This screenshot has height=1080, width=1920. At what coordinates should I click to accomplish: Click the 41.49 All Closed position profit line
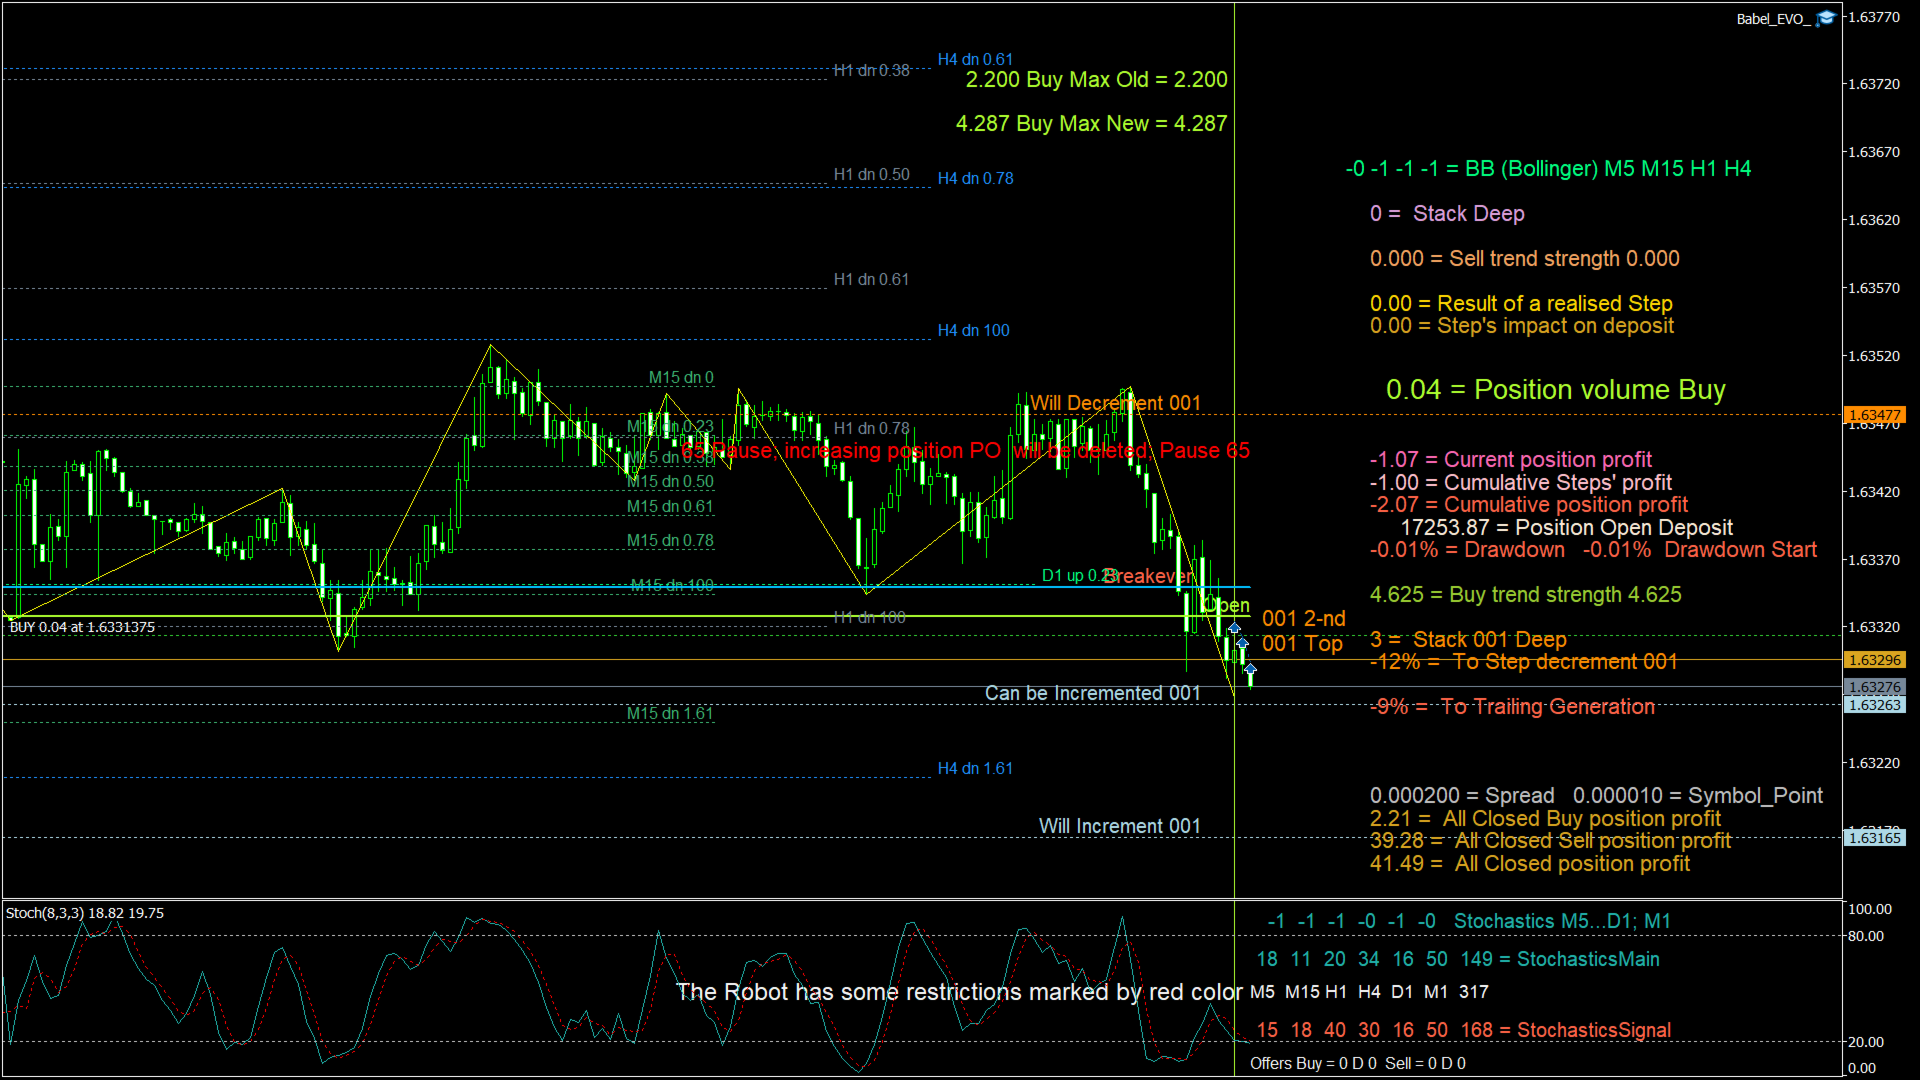(x=1530, y=864)
